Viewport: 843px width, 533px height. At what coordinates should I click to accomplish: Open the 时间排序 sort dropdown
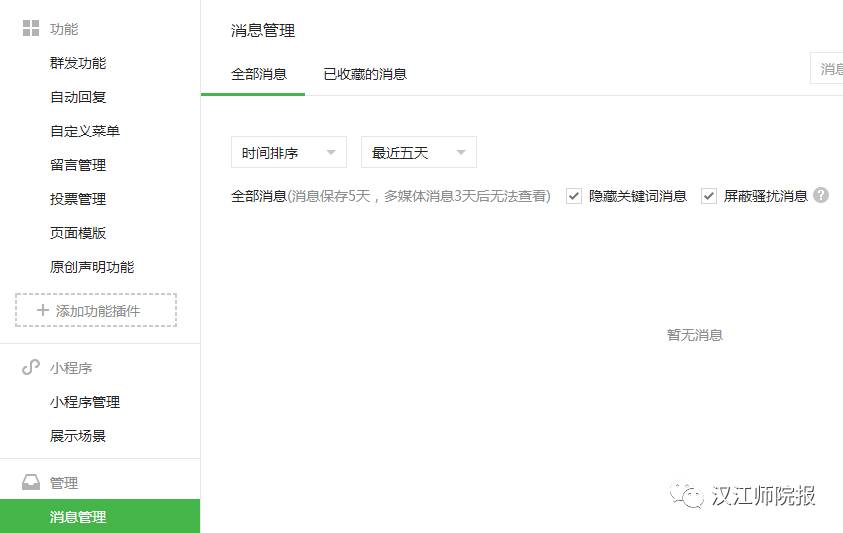tap(288, 153)
